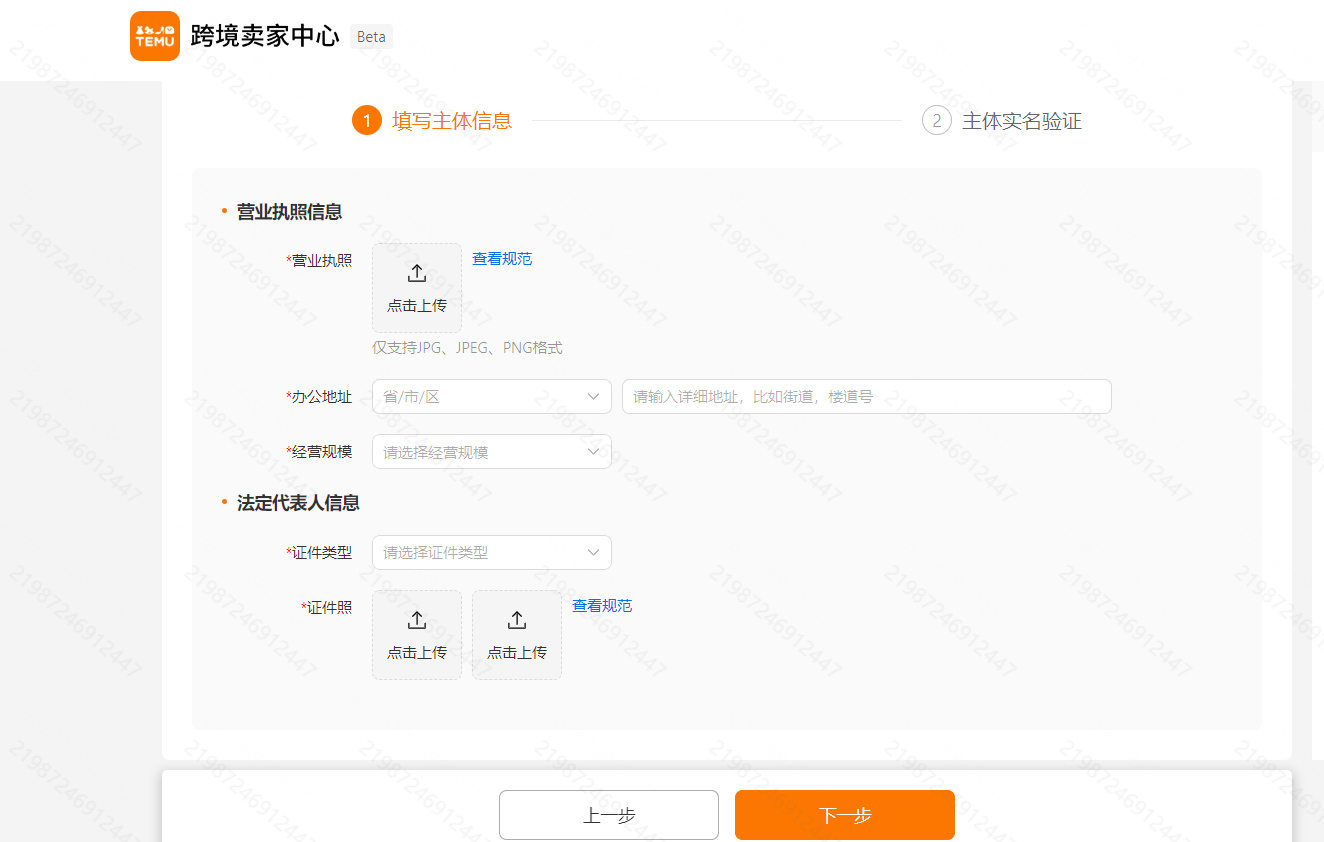Click the step 1 circle indicator
This screenshot has height=842, width=1324.
tap(367, 120)
